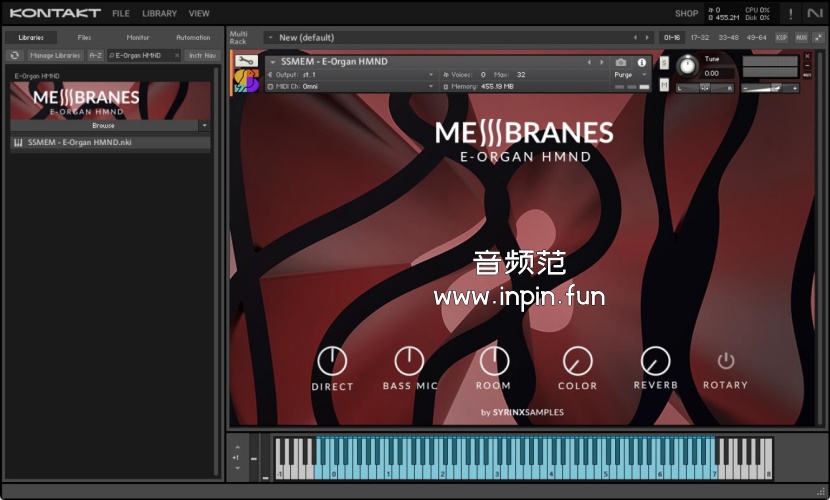Toggle A-Z library sorting
Image resolution: width=830 pixels, height=500 pixels.
pyautogui.click(x=95, y=55)
